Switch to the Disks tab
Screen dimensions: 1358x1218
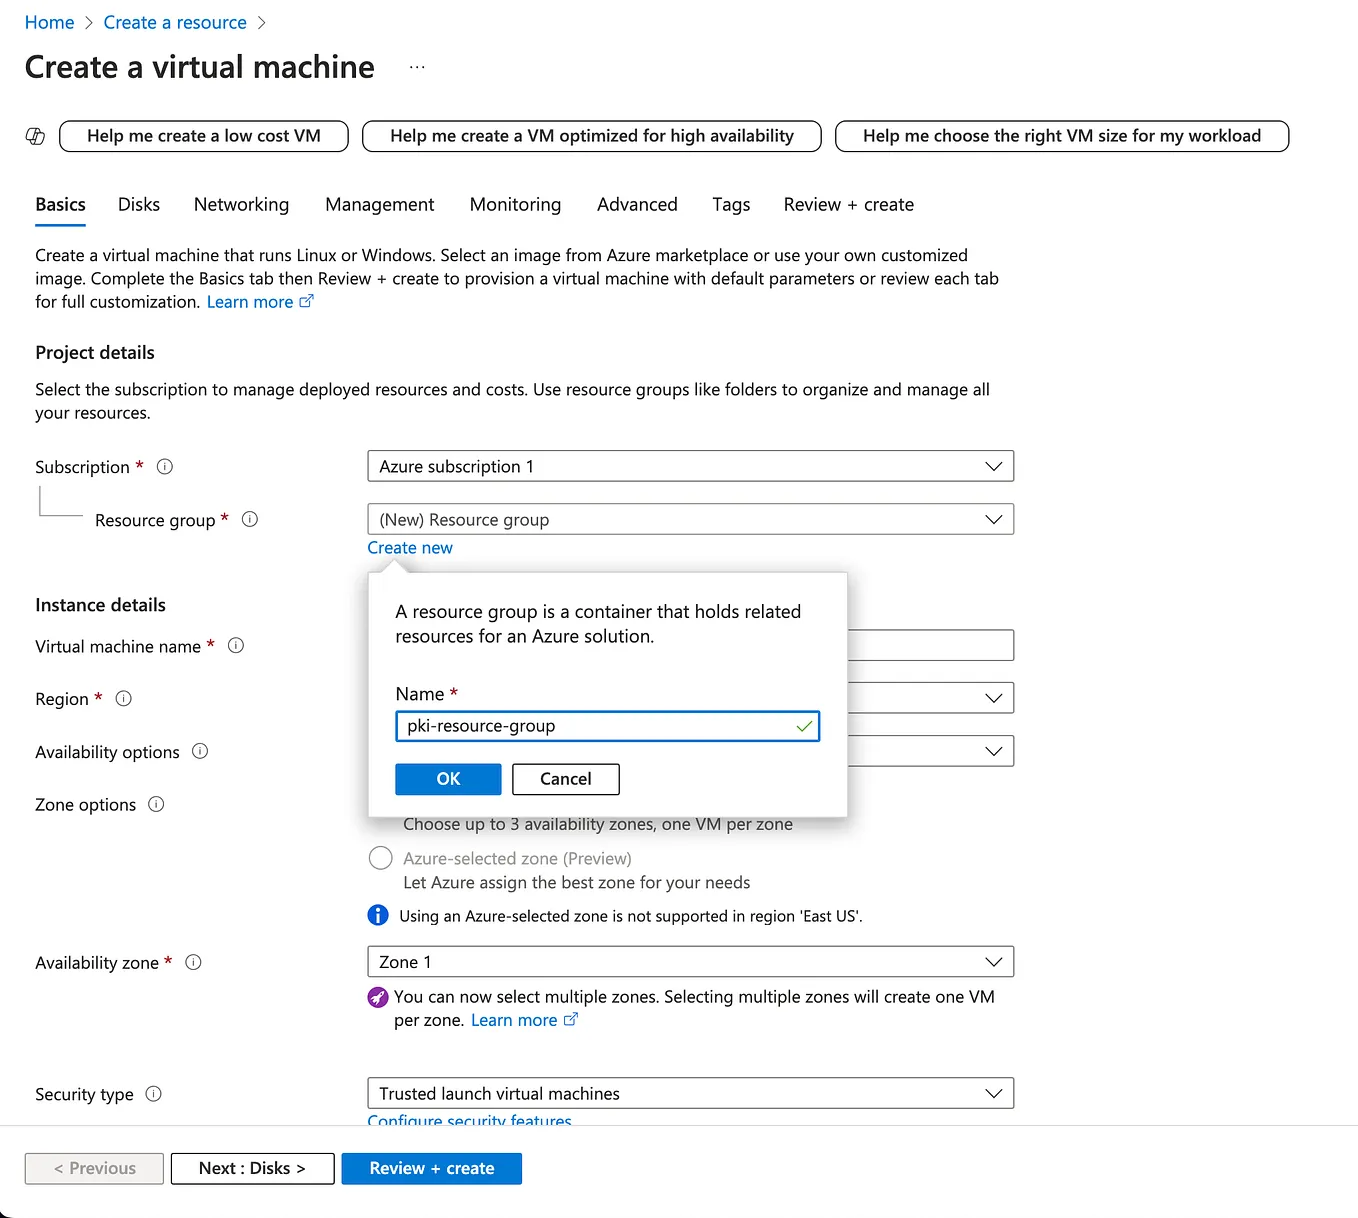pyautogui.click(x=138, y=204)
